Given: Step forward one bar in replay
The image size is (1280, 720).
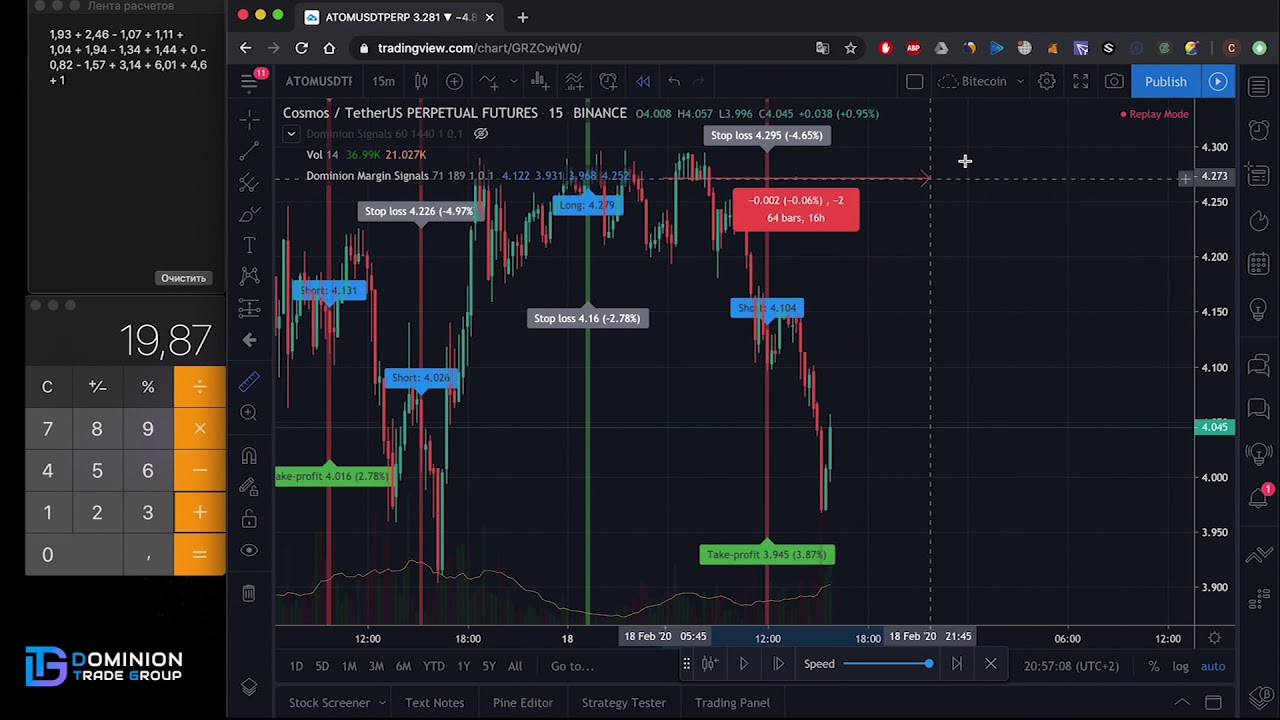Looking at the screenshot, I should [778, 664].
